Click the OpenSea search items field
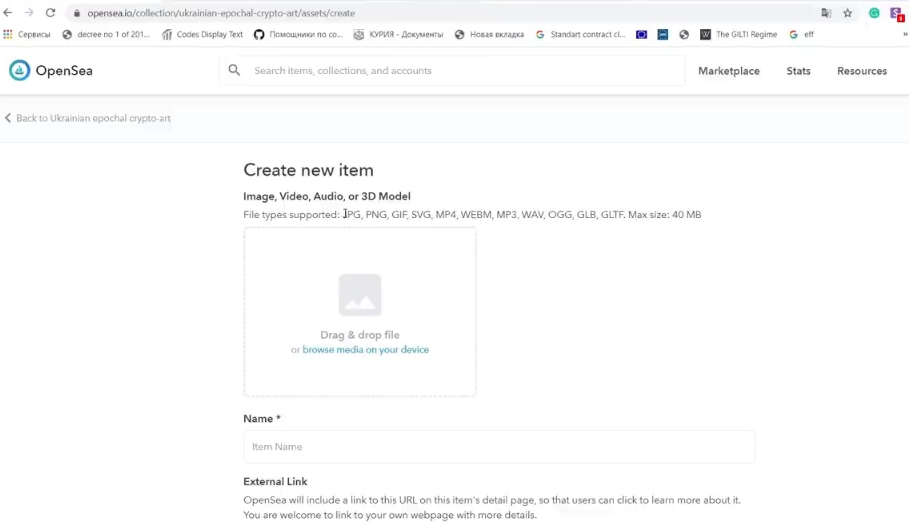This screenshot has height=525, width=909. click(460, 71)
